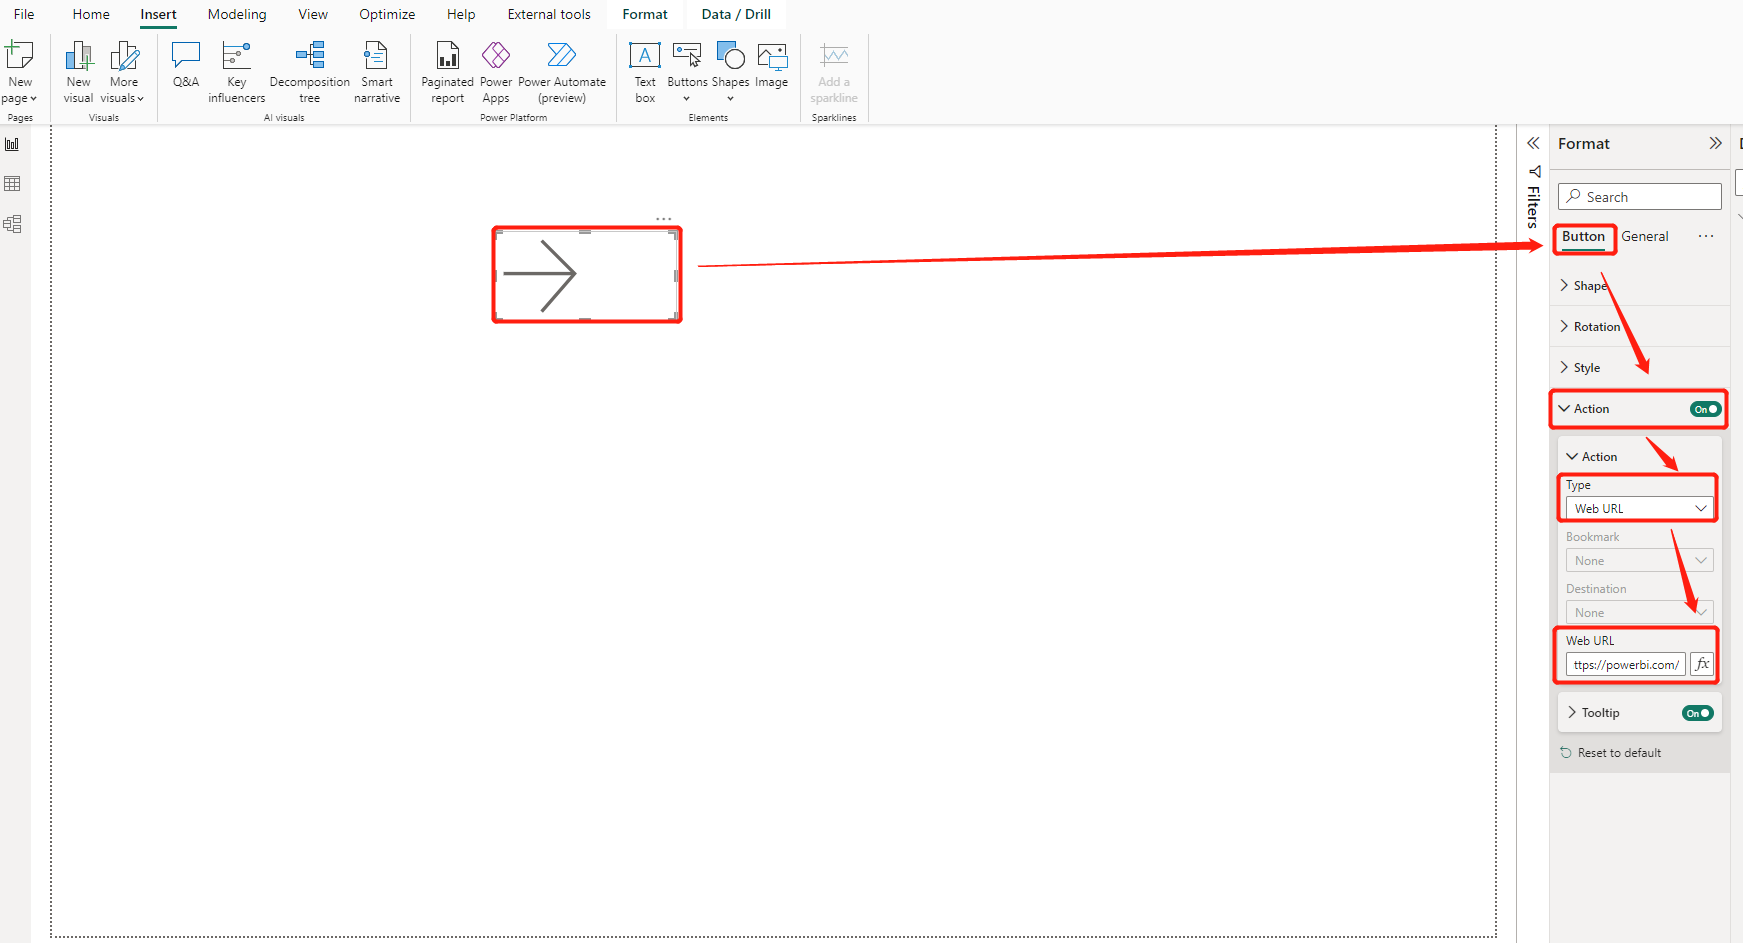This screenshot has width=1743, height=943.
Task: Select the arrow button on canvas
Action: (x=587, y=275)
